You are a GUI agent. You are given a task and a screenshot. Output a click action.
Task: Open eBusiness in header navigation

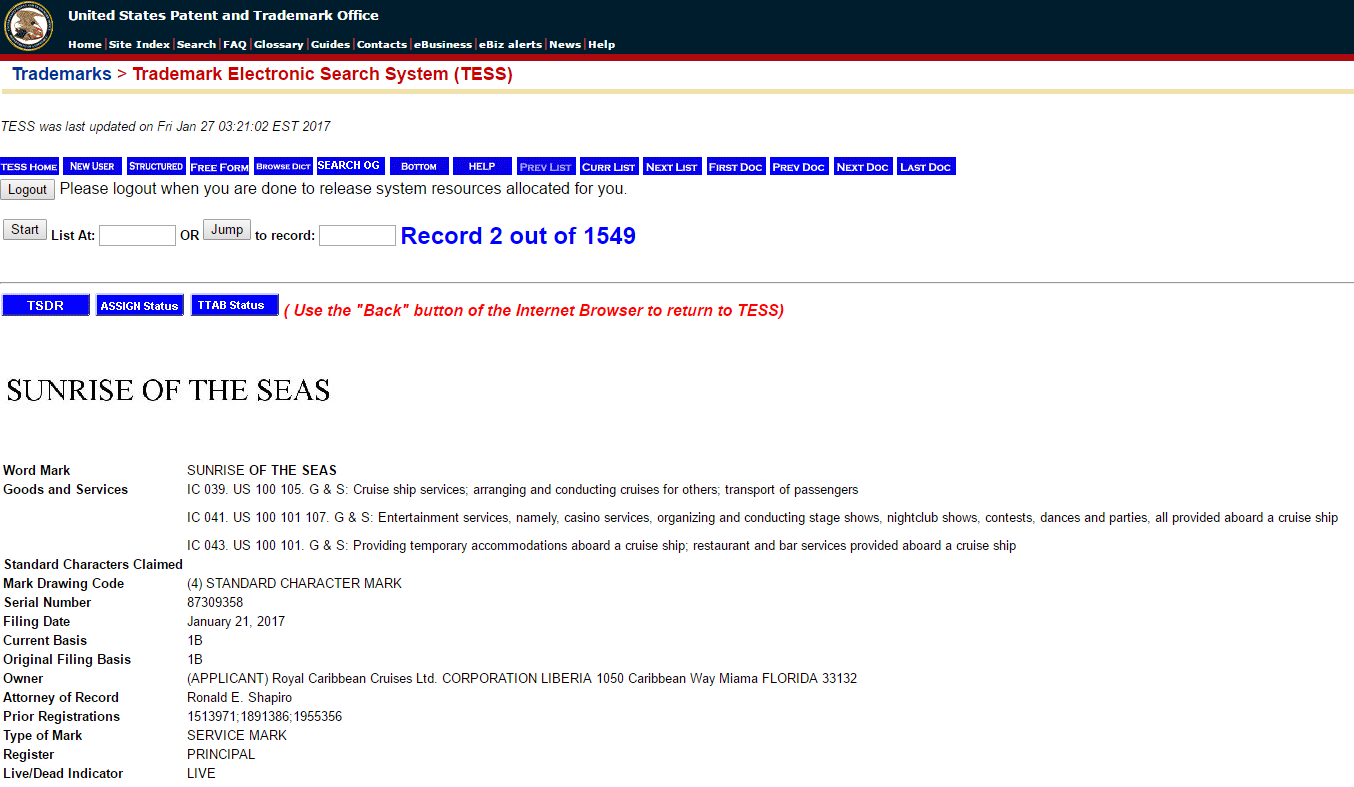pyautogui.click(x=443, y=44)
